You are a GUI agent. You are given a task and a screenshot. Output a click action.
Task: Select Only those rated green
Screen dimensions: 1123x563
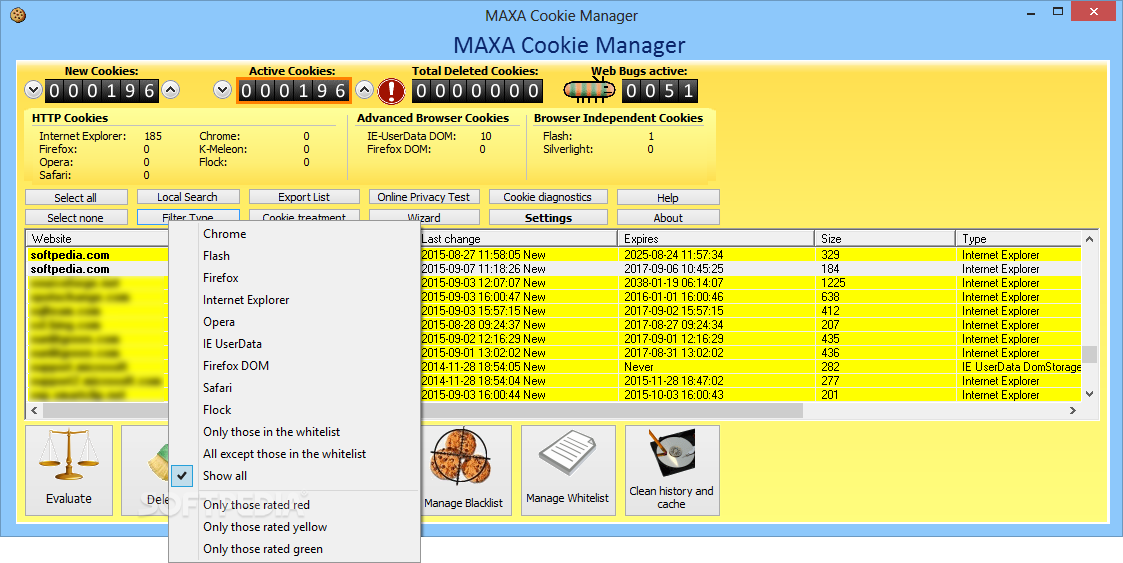point(294,549)
